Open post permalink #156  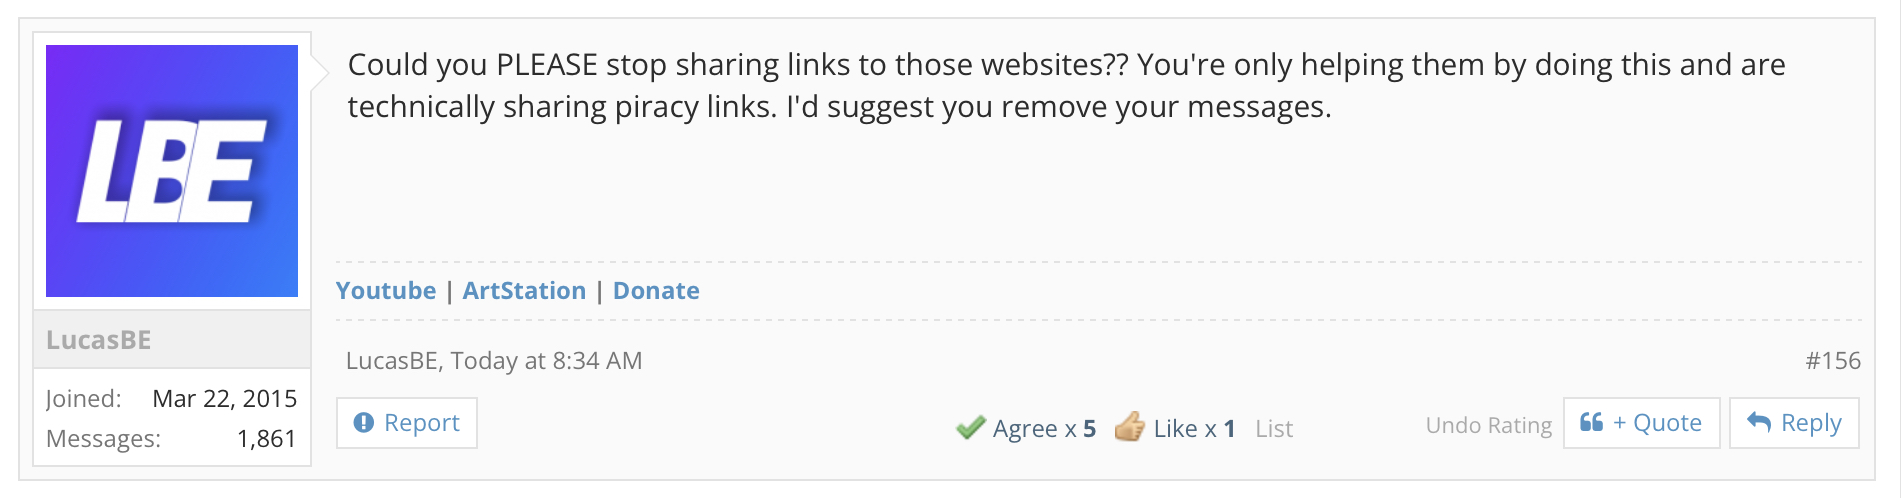coord(1832,361)
